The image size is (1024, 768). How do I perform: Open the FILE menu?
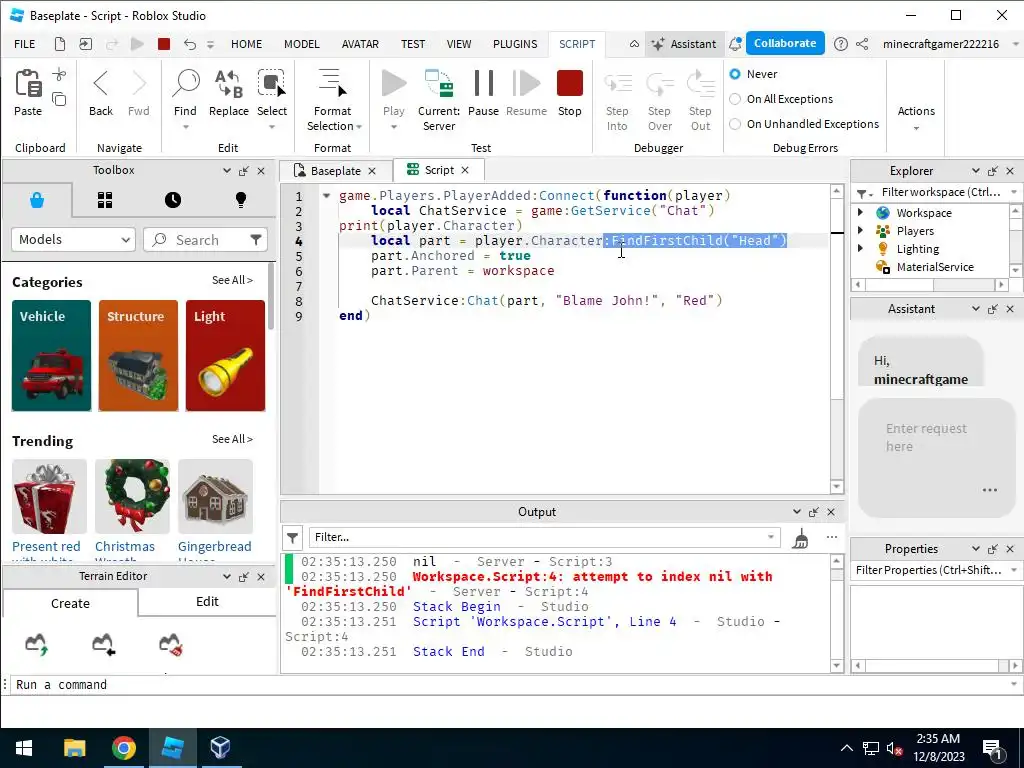coord(24,44)
